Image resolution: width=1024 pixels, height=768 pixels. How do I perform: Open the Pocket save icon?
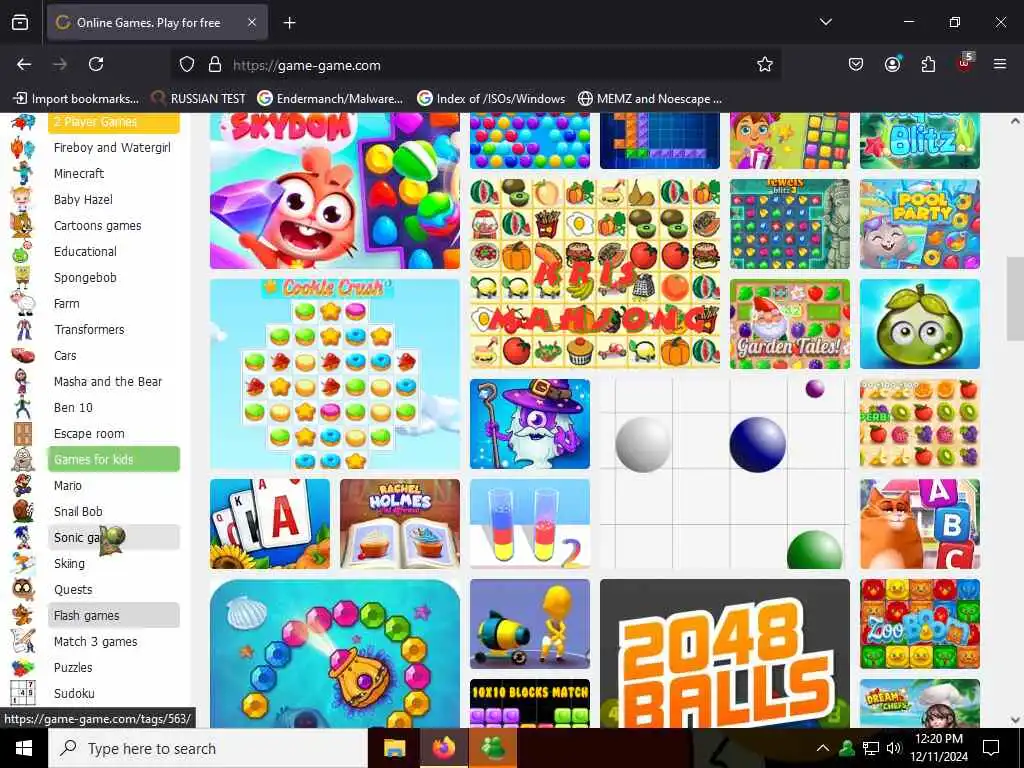856,64
